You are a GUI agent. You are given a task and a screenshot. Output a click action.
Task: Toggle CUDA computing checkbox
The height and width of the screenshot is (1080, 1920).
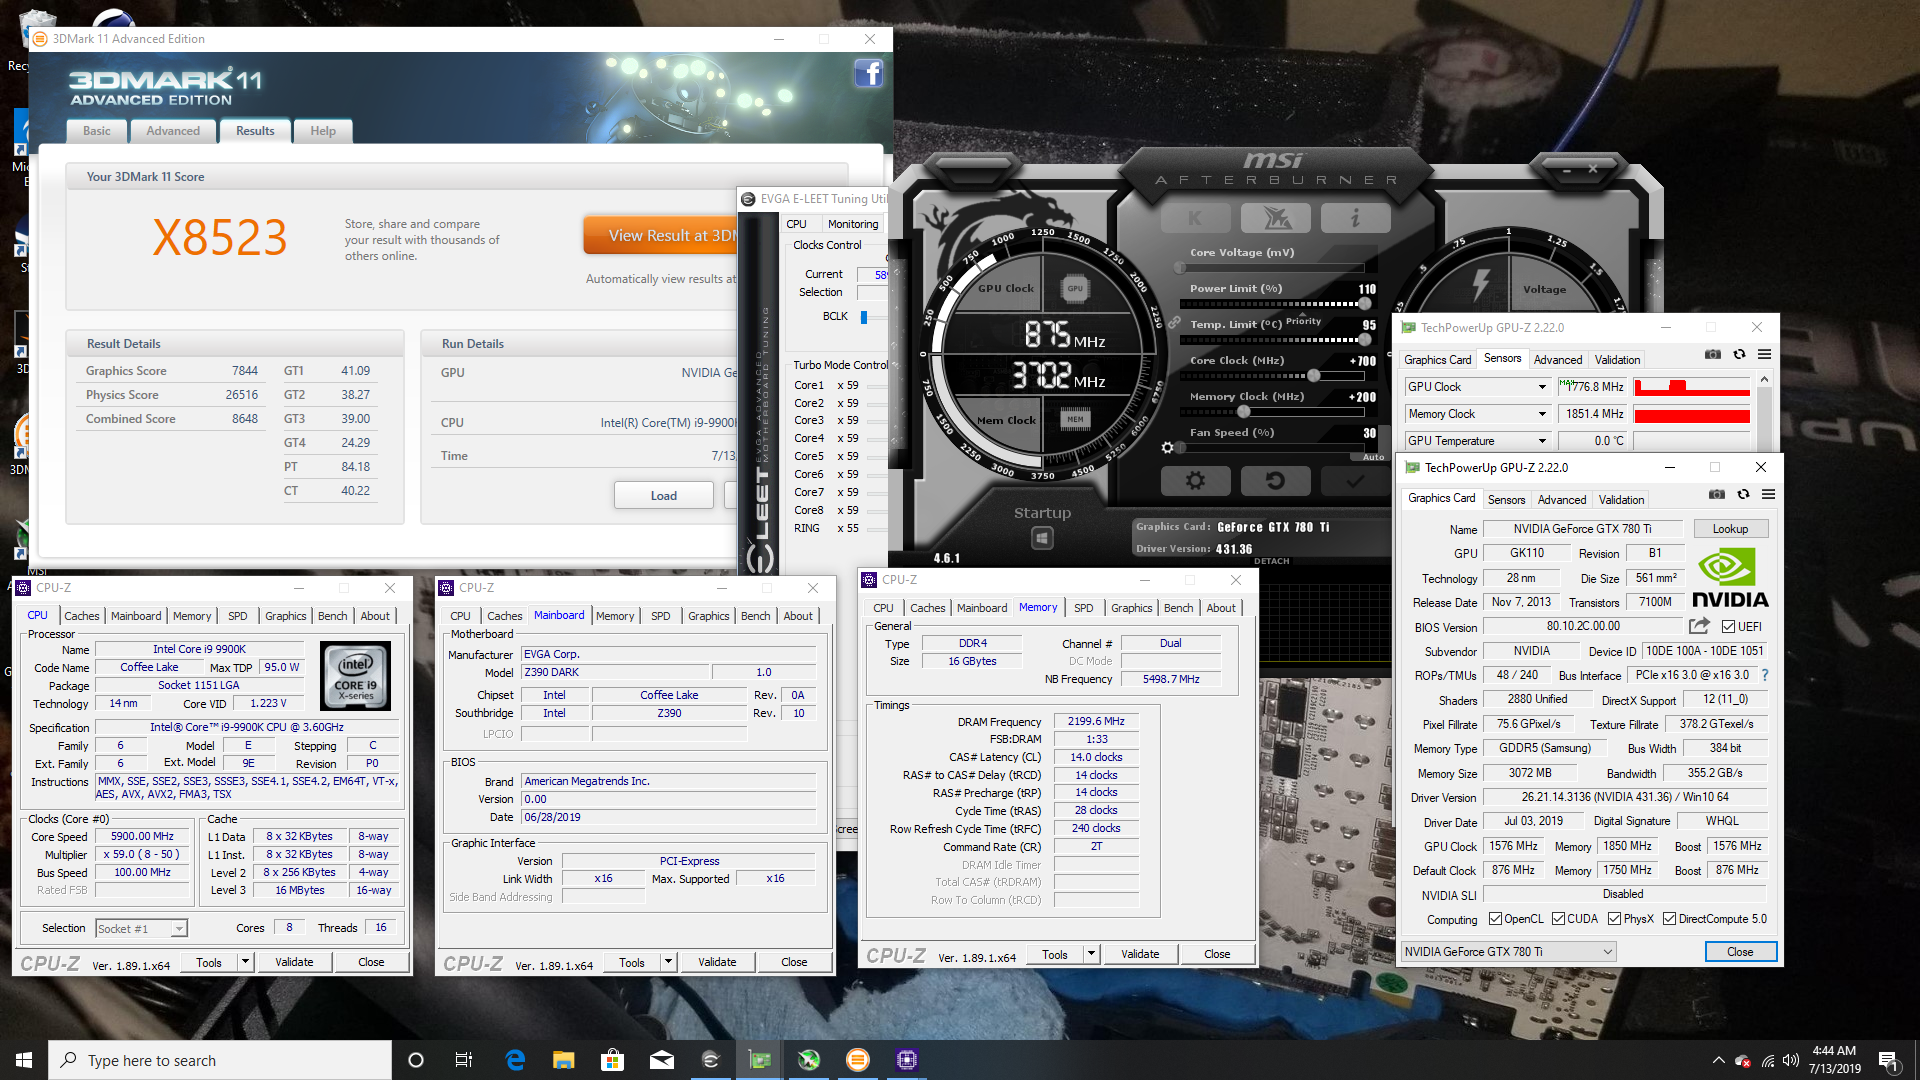pyautogui.click(x=1558, y=919)
